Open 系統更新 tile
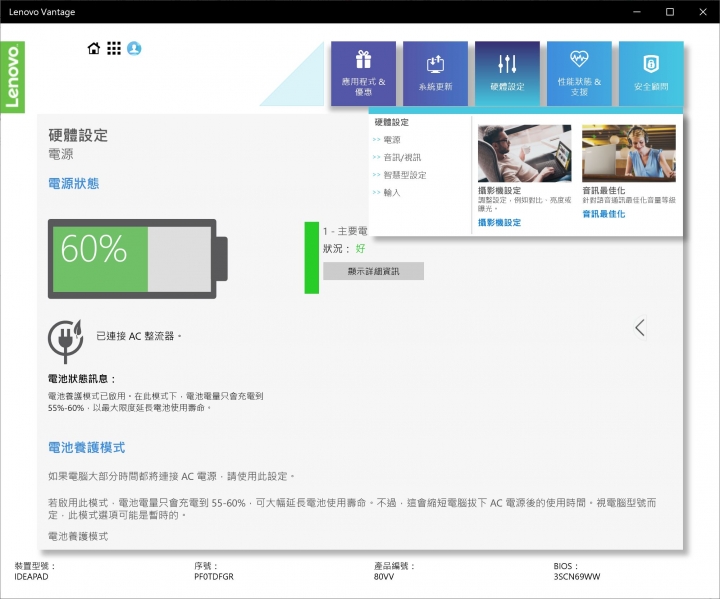Viewport: 720px width, 599px height. coord(435,73)
